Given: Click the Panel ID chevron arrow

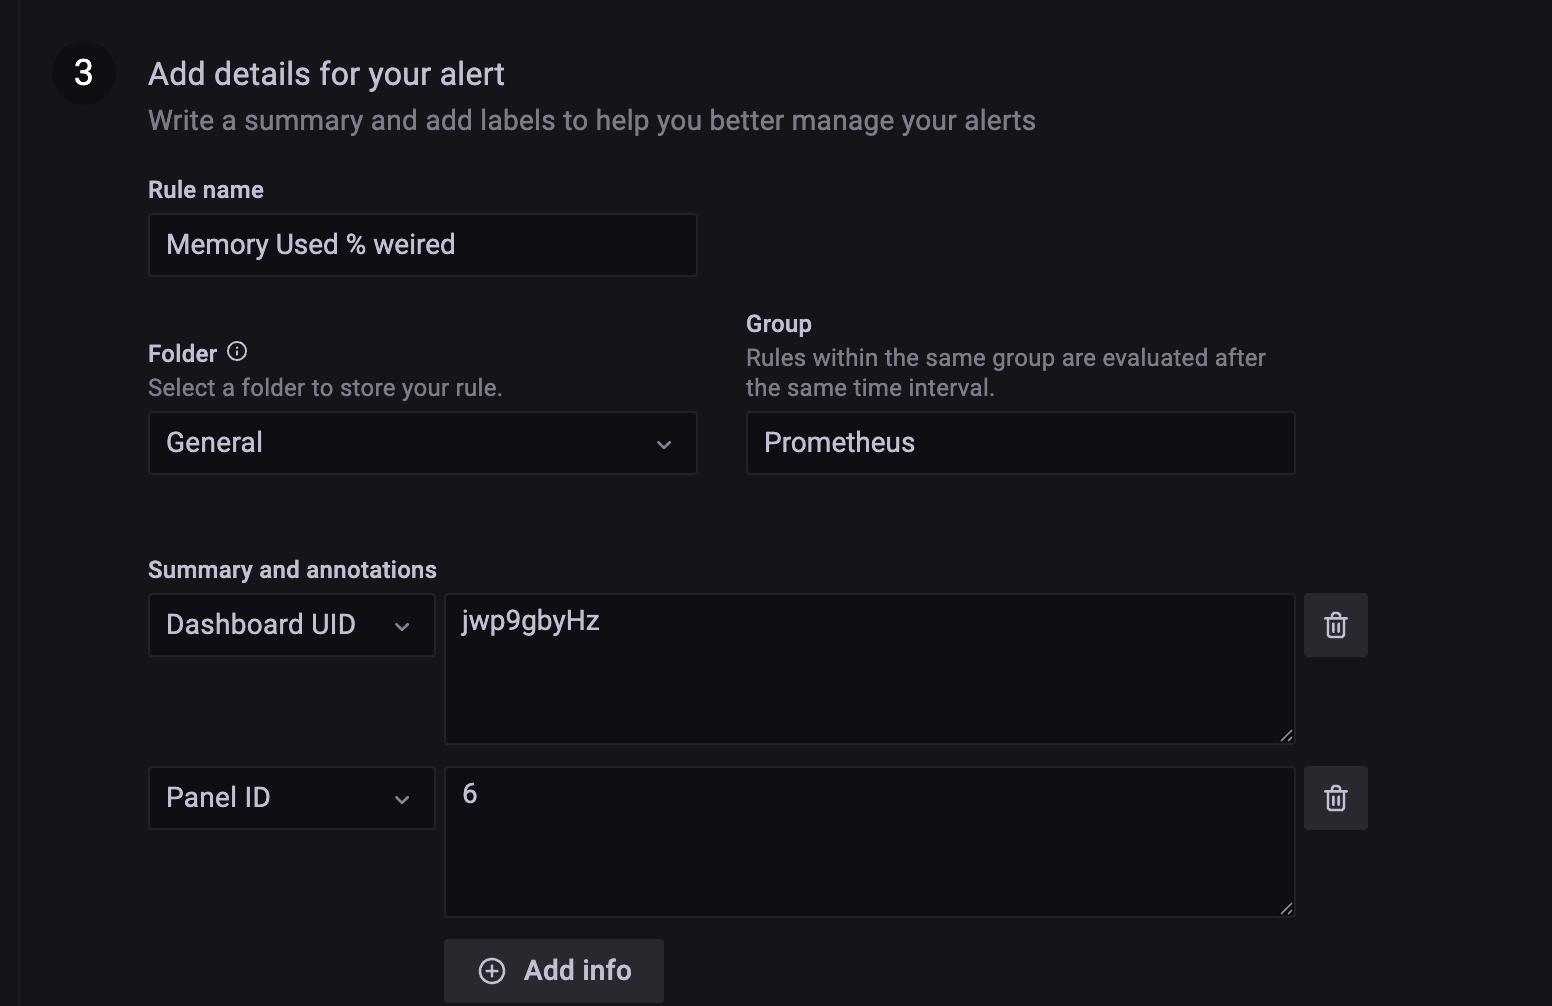Looking at the screenshot, I should coord(402,799).
